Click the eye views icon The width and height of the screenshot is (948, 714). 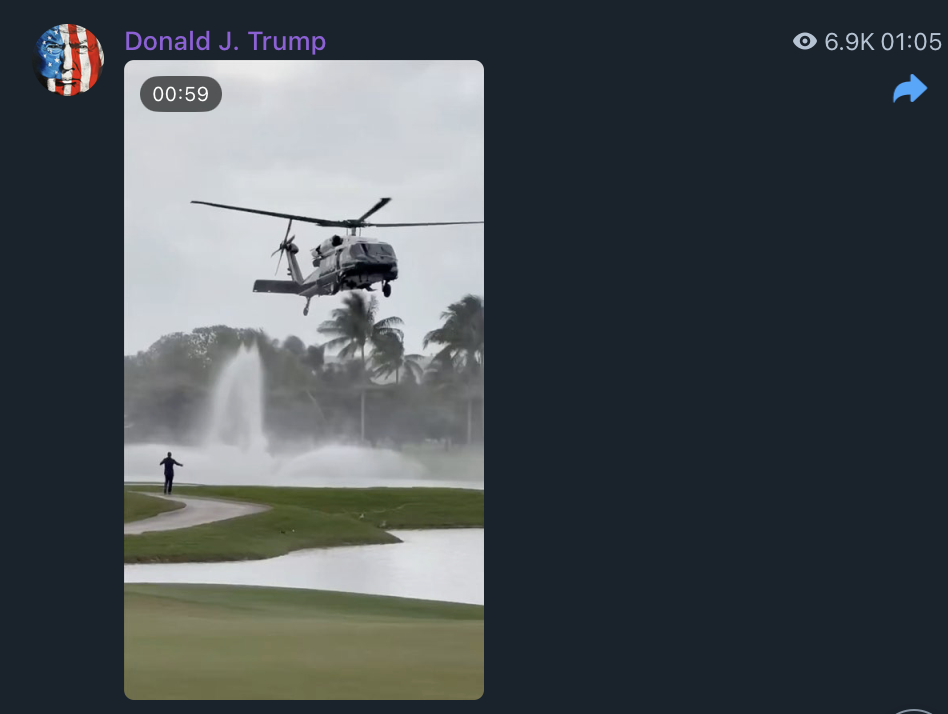tap(805, 41)
